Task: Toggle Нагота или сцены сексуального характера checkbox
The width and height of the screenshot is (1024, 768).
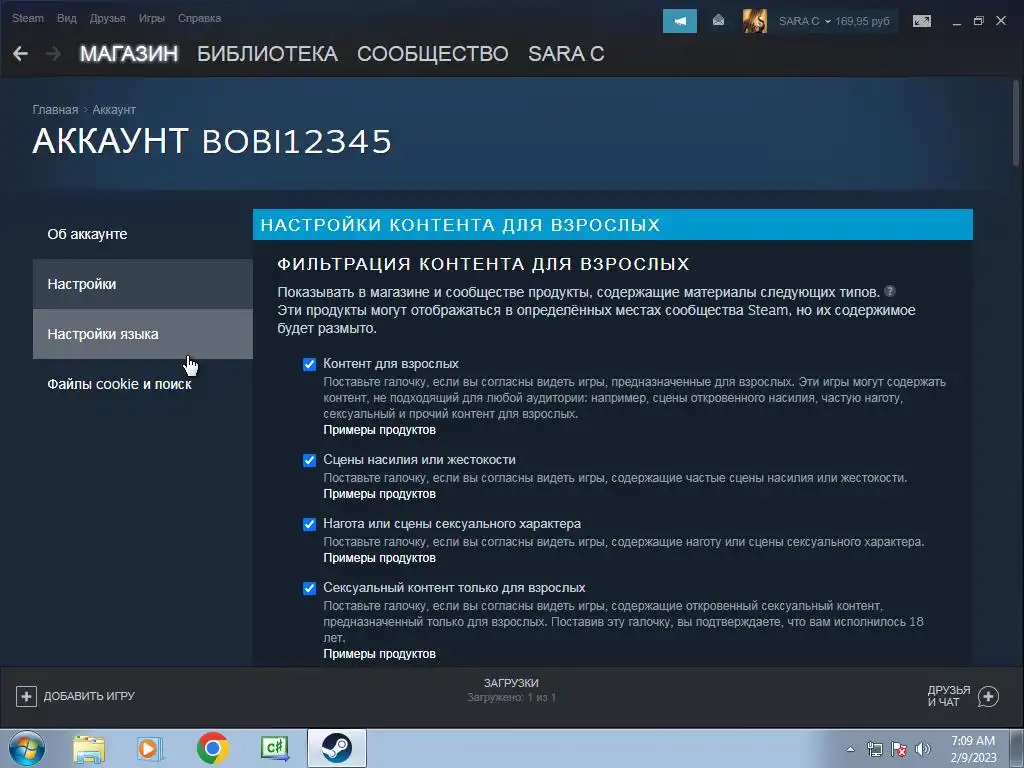Action: [310, 524]
